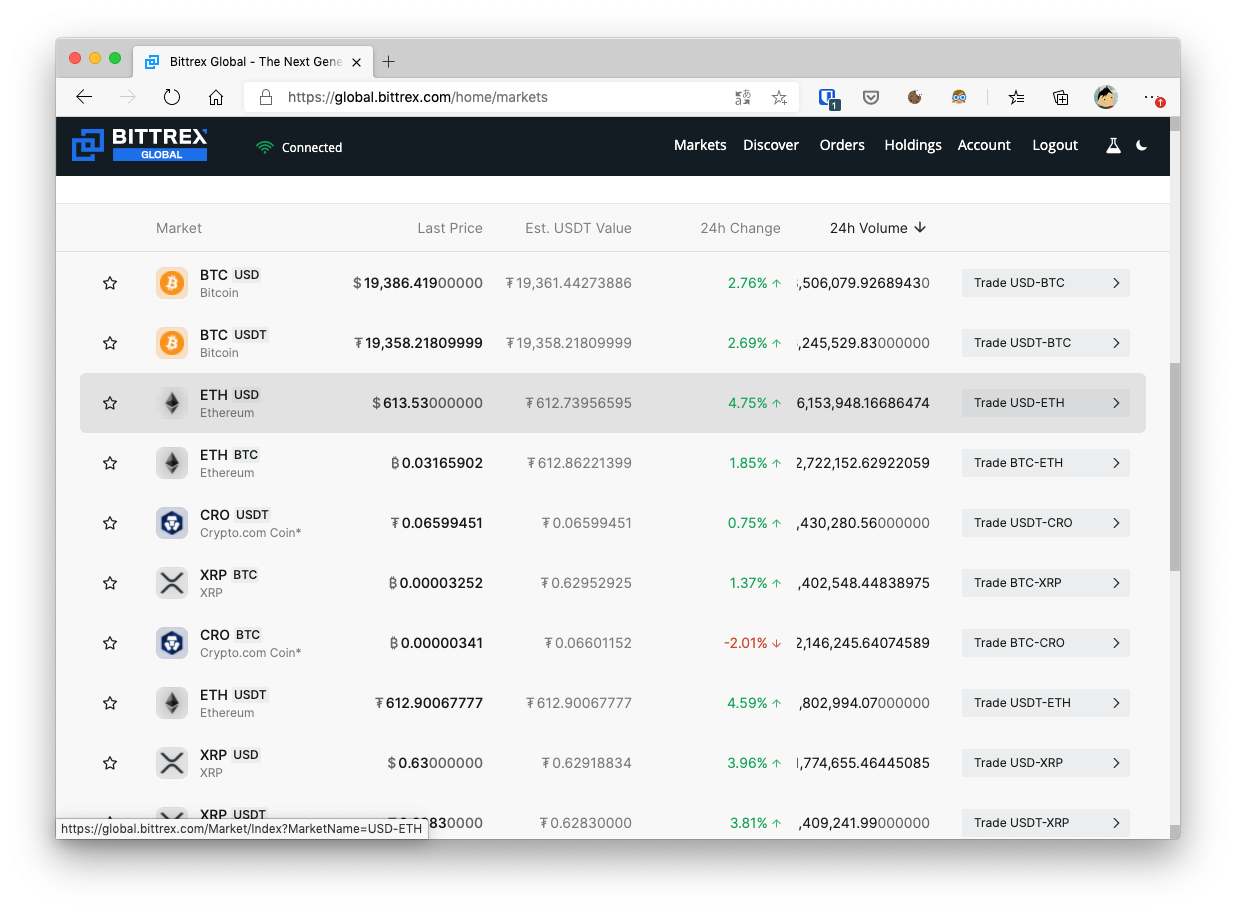This screenshot has height=913, width=1236.
Task: Click the XRP icon in XRP BTC row
Action: [172, 583]
